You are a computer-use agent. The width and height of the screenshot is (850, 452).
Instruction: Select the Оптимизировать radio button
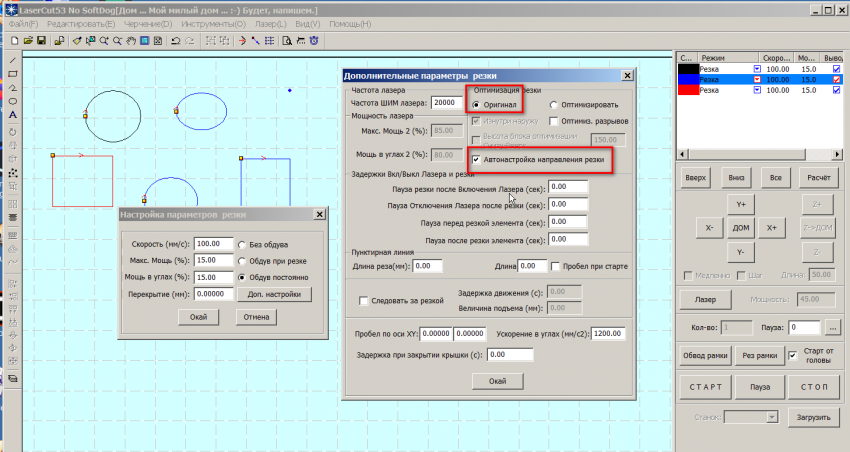click(x=553, y=104)
